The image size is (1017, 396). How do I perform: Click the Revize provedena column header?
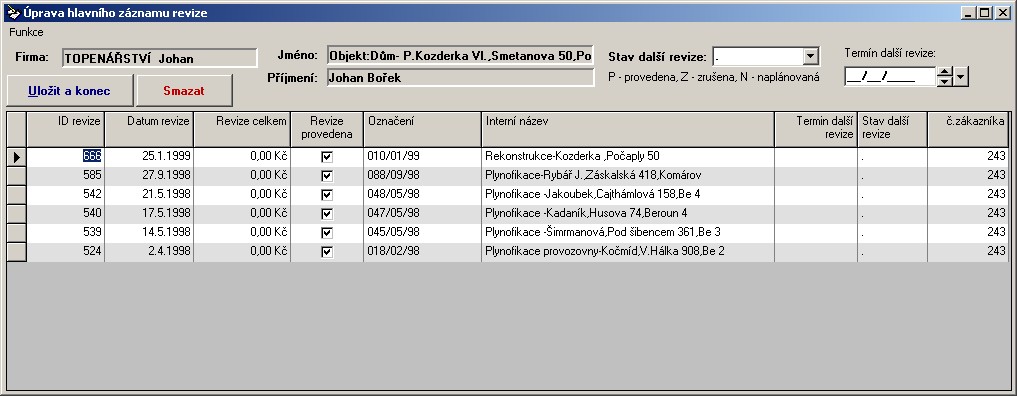(327, 129)
